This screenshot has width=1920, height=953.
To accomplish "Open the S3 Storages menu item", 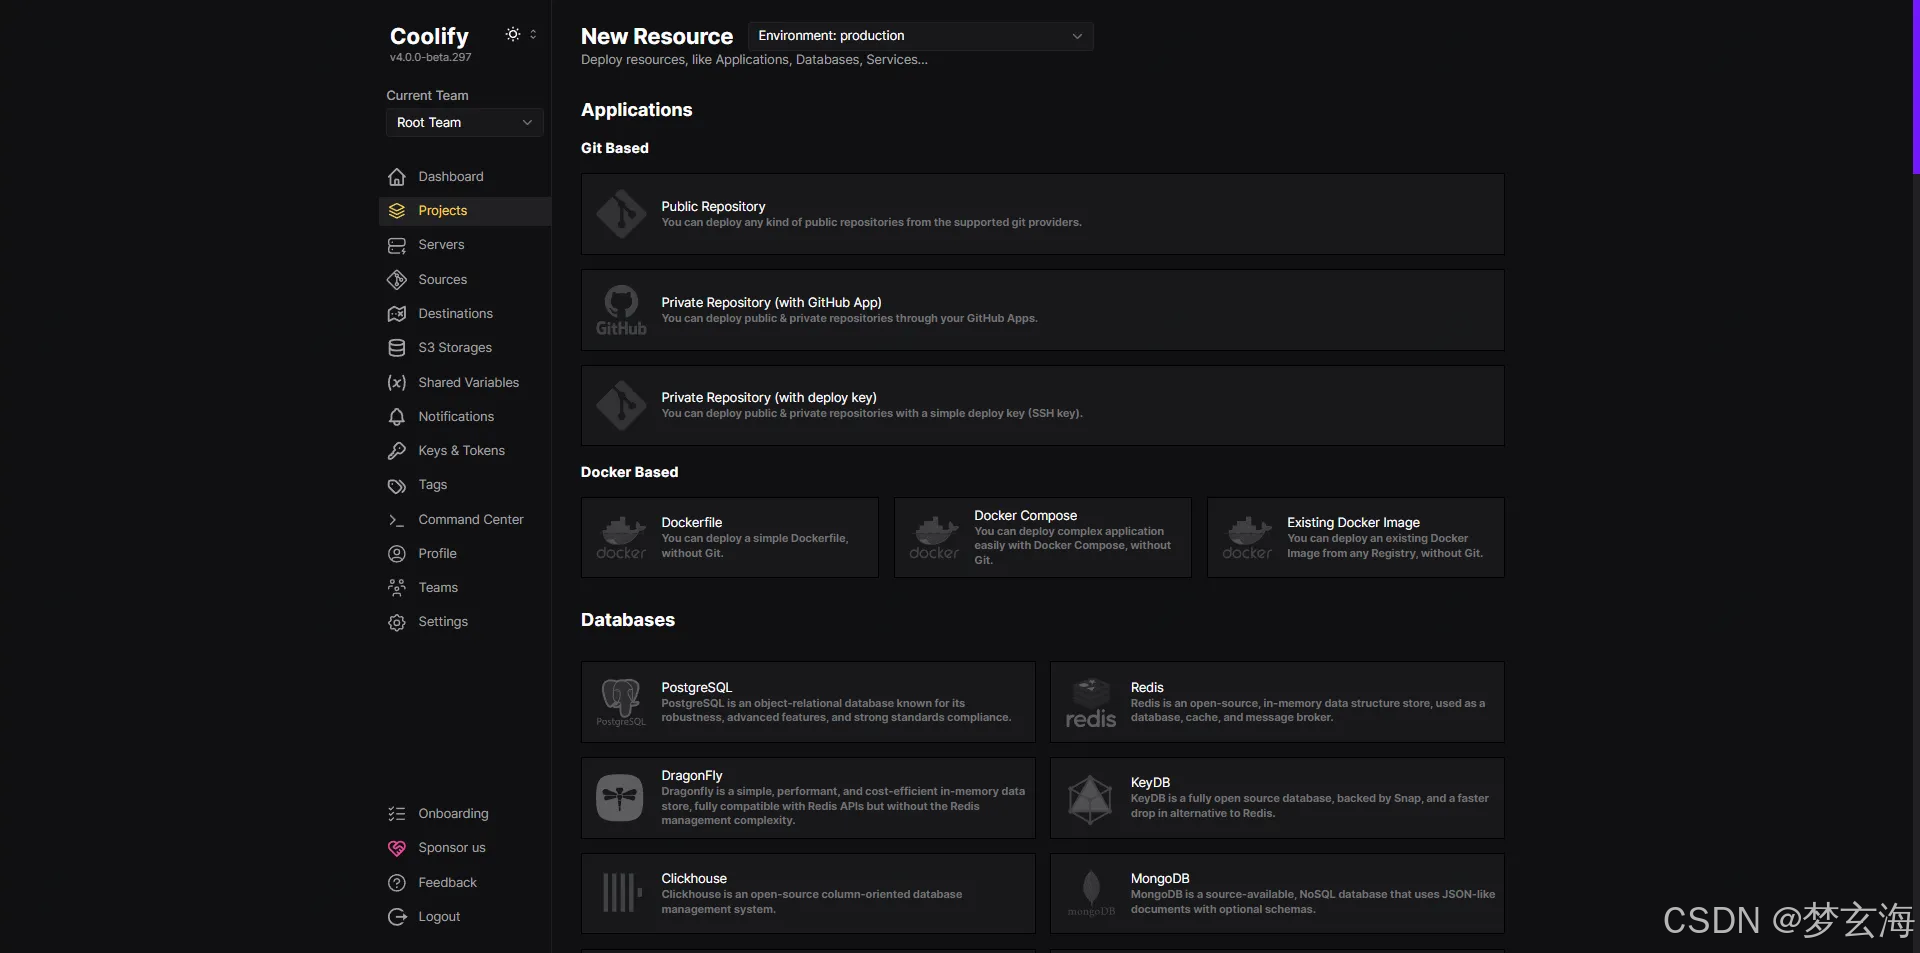I will (465, 348).
